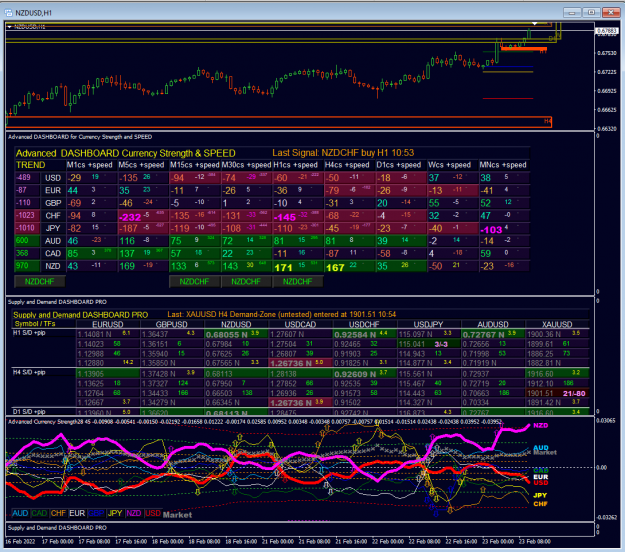Toggle the Market line button in strength legend

click(177, 515)
